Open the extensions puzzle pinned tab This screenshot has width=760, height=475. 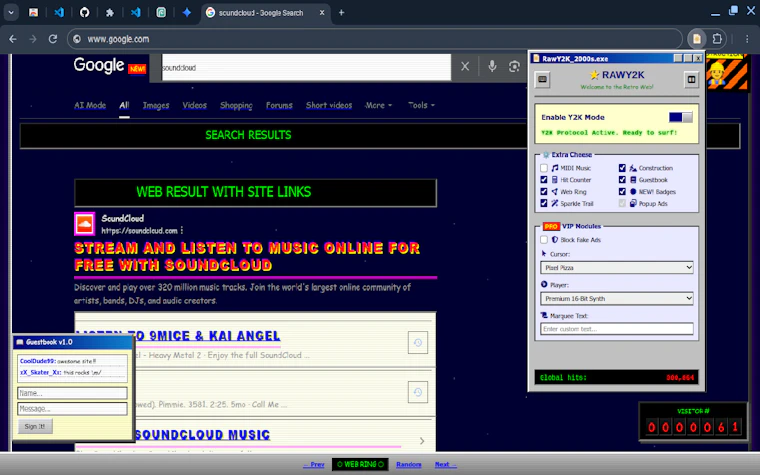click(110, 13)
